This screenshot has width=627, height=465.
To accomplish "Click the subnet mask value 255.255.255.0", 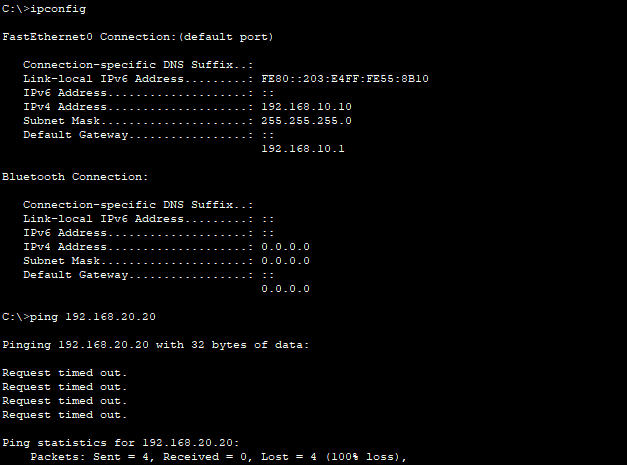I will 306,120.
